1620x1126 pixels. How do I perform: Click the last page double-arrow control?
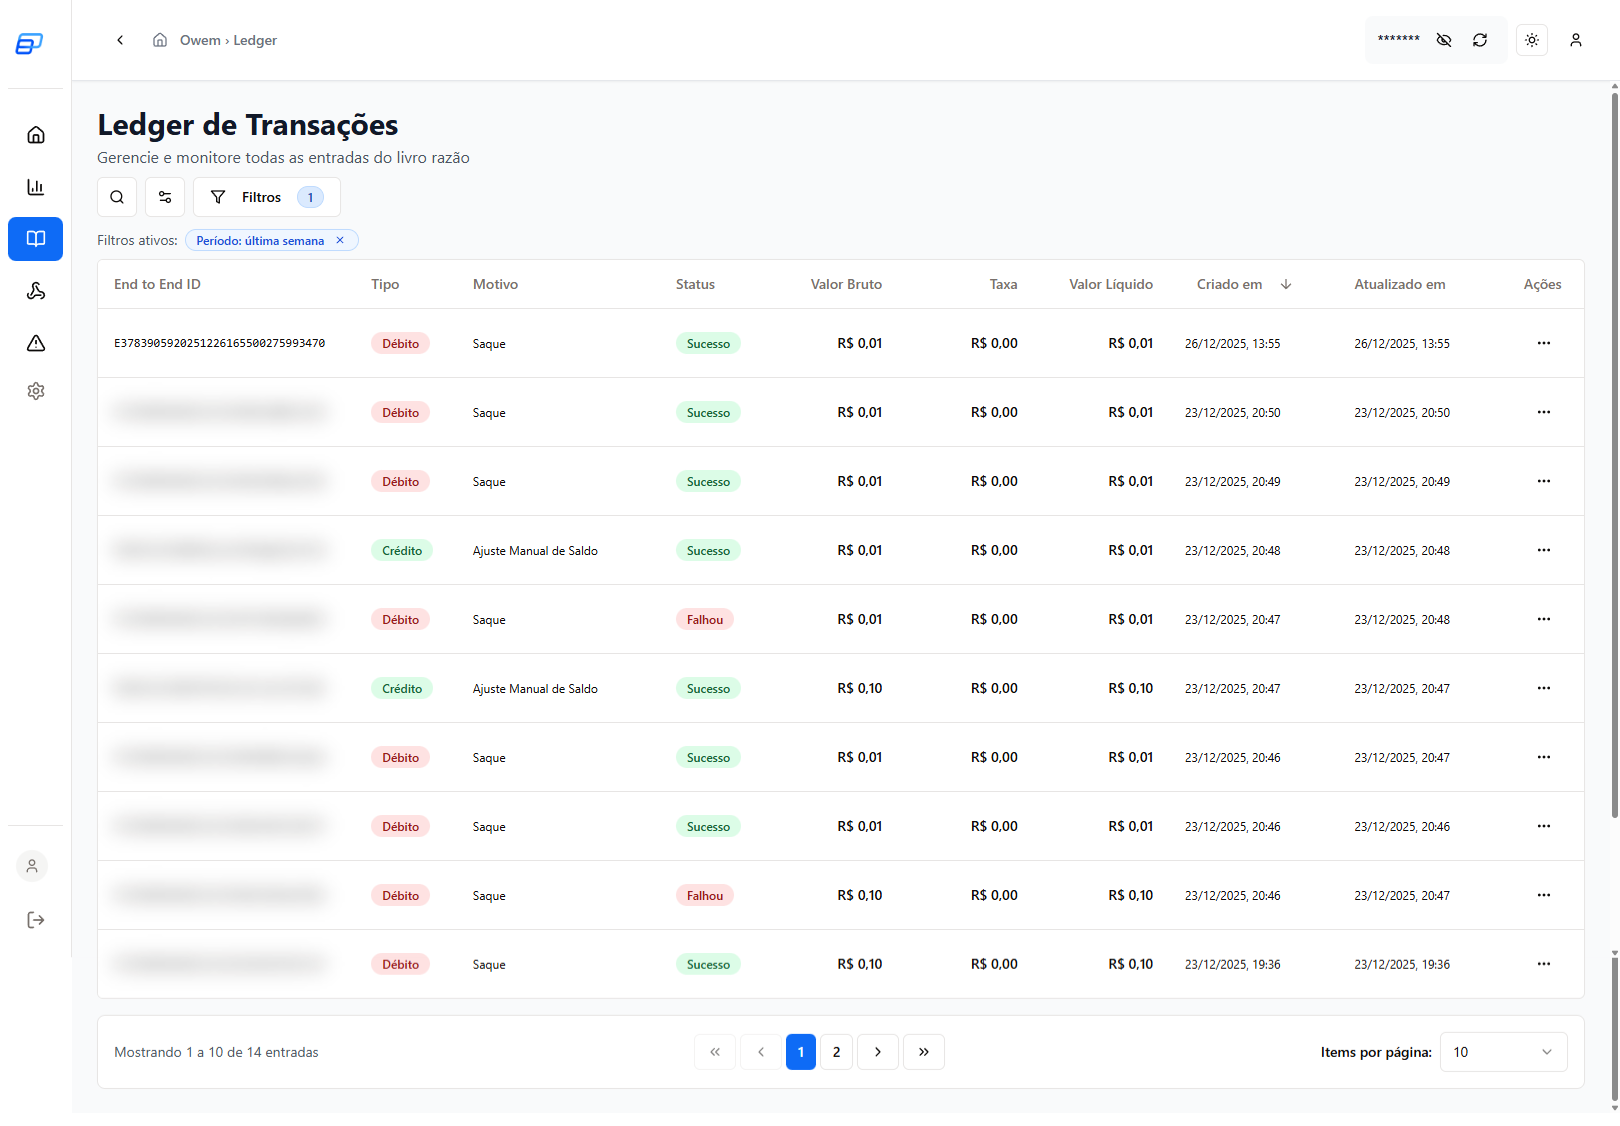tap(923, 1051)
